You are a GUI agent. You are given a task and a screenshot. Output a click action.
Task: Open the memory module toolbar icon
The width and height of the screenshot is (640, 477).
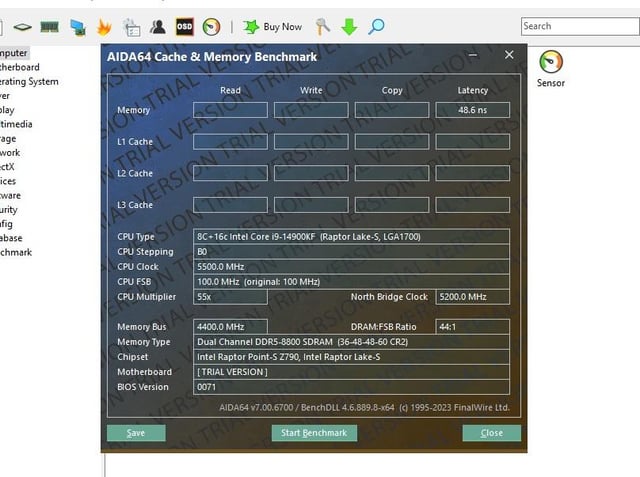point(49,27)
